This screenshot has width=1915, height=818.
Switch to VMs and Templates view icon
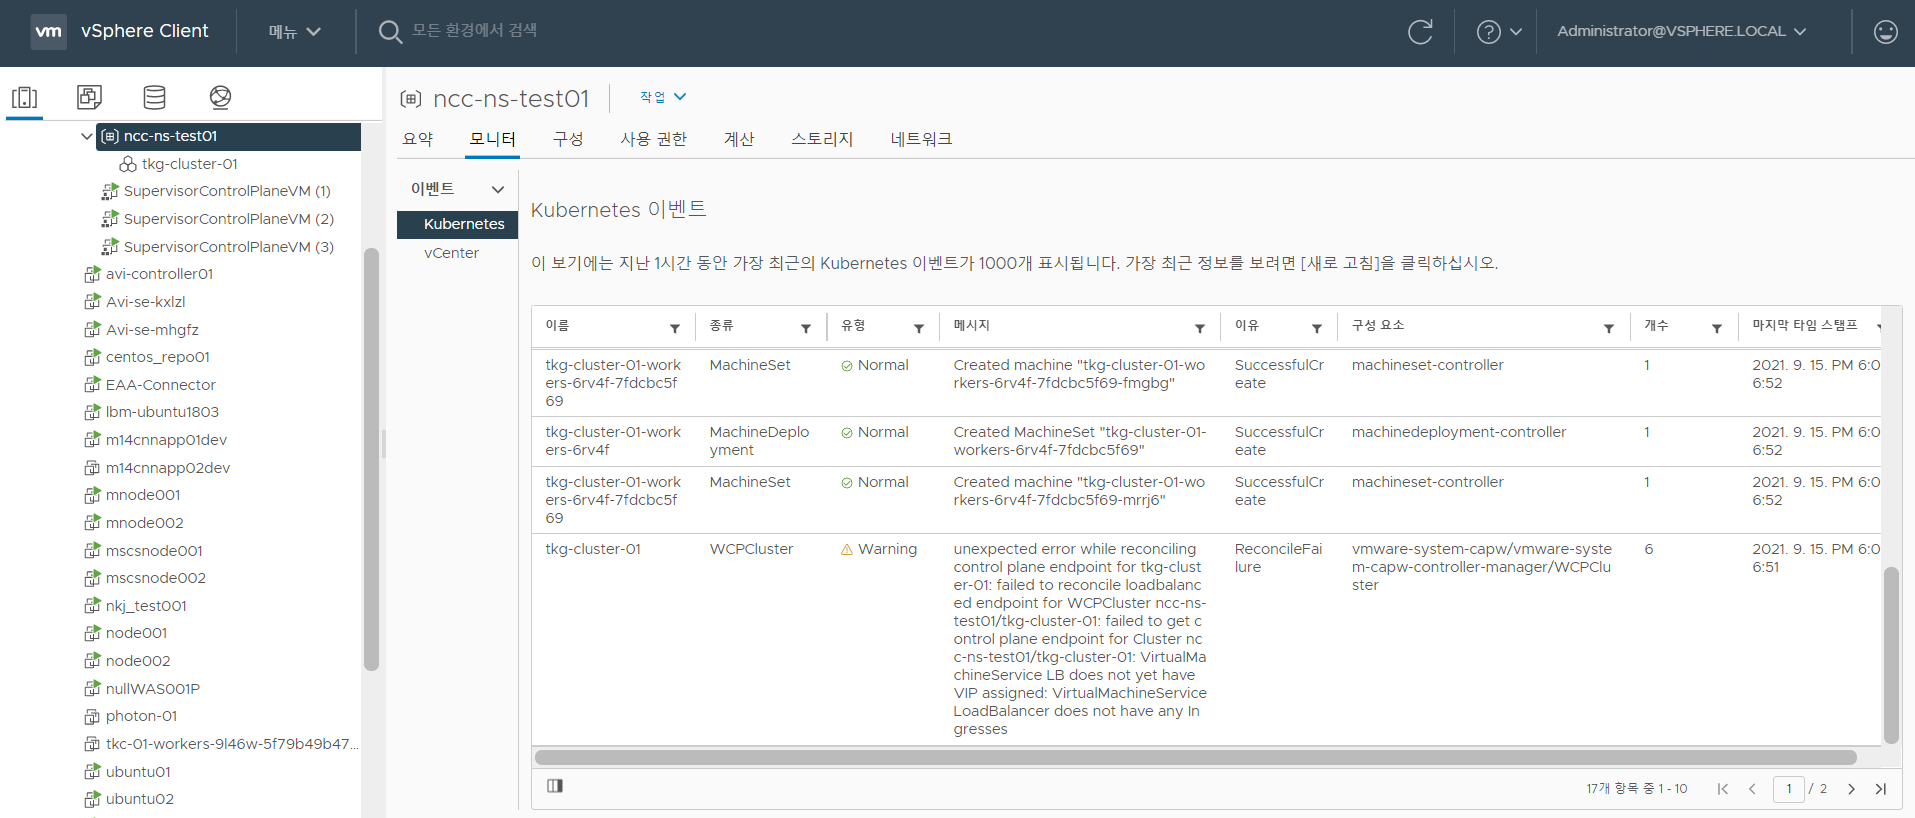pyautogui.click(x=89, y=97)
